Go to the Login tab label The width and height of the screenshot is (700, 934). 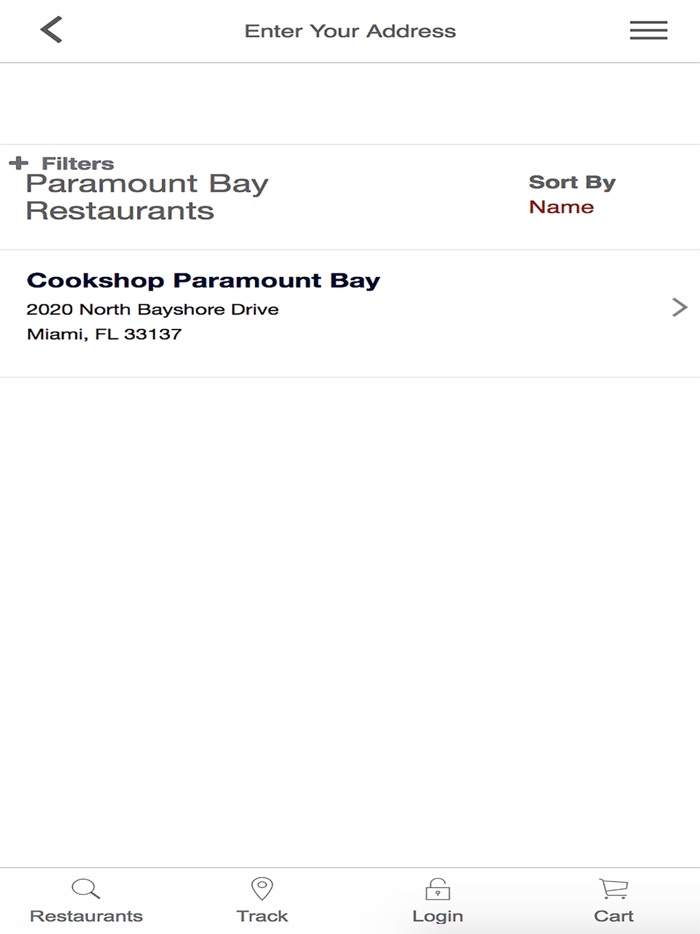tap(437, 916)
